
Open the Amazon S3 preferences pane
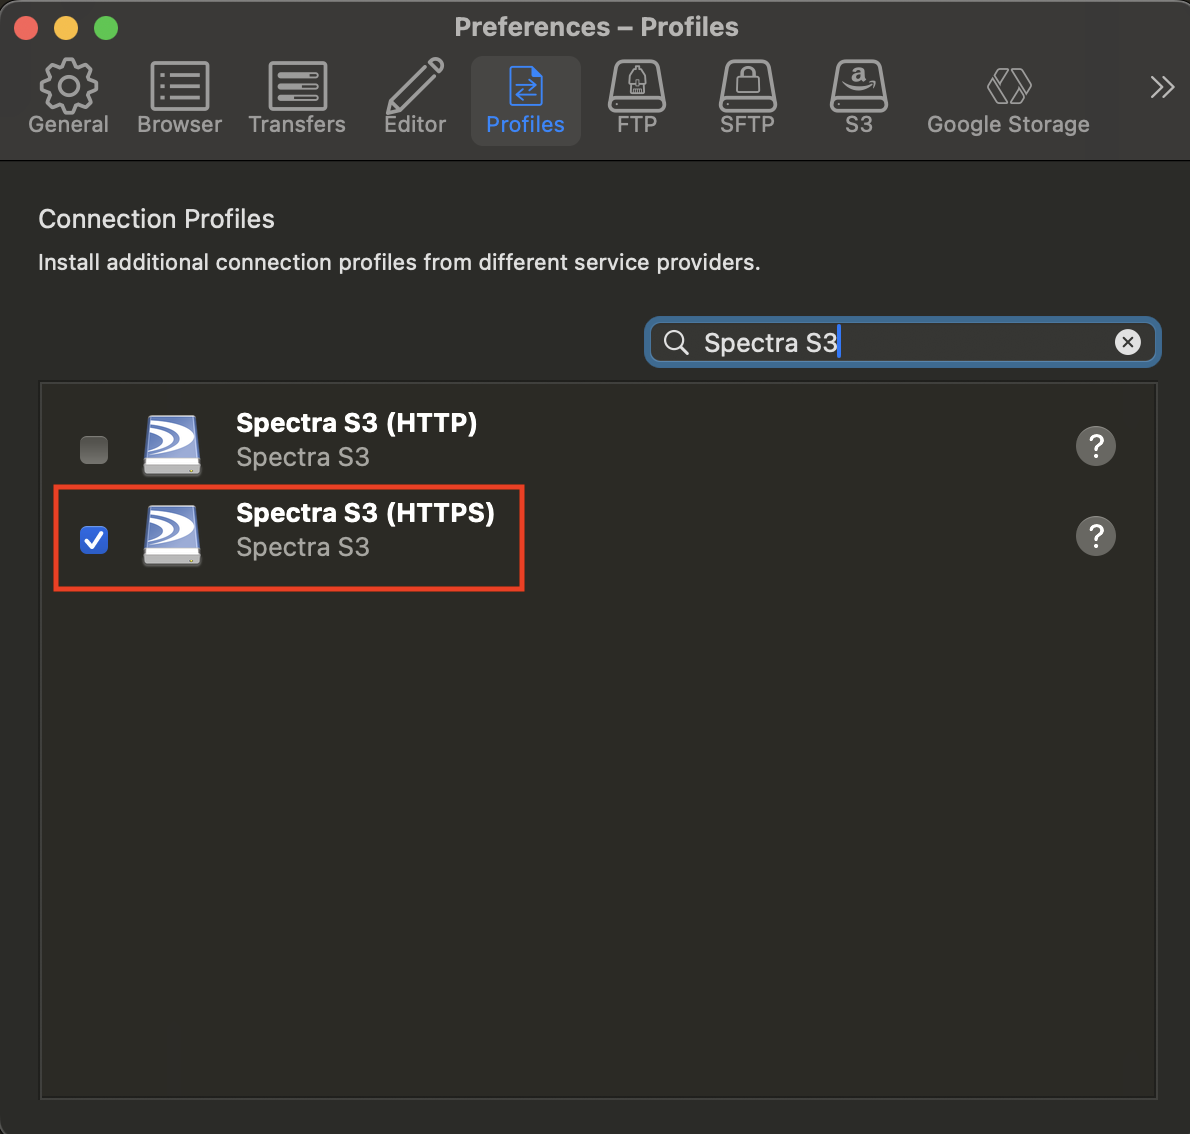[x=858, y=98]
